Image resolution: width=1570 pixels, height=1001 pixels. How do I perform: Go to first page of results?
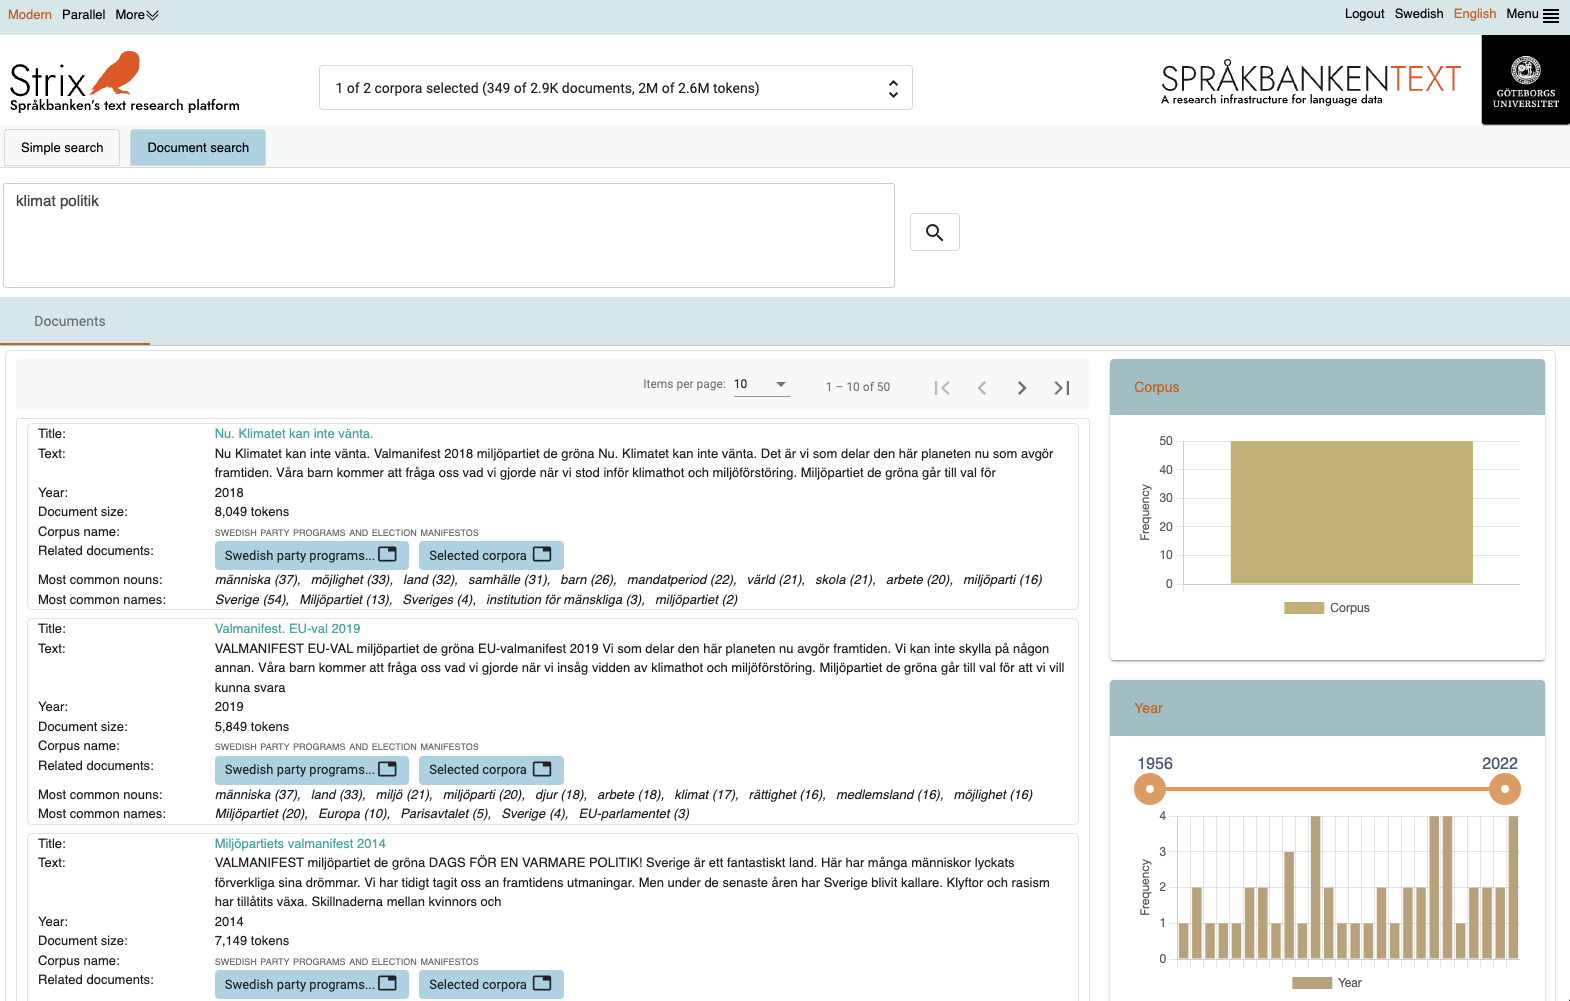[x=941, y=388]
